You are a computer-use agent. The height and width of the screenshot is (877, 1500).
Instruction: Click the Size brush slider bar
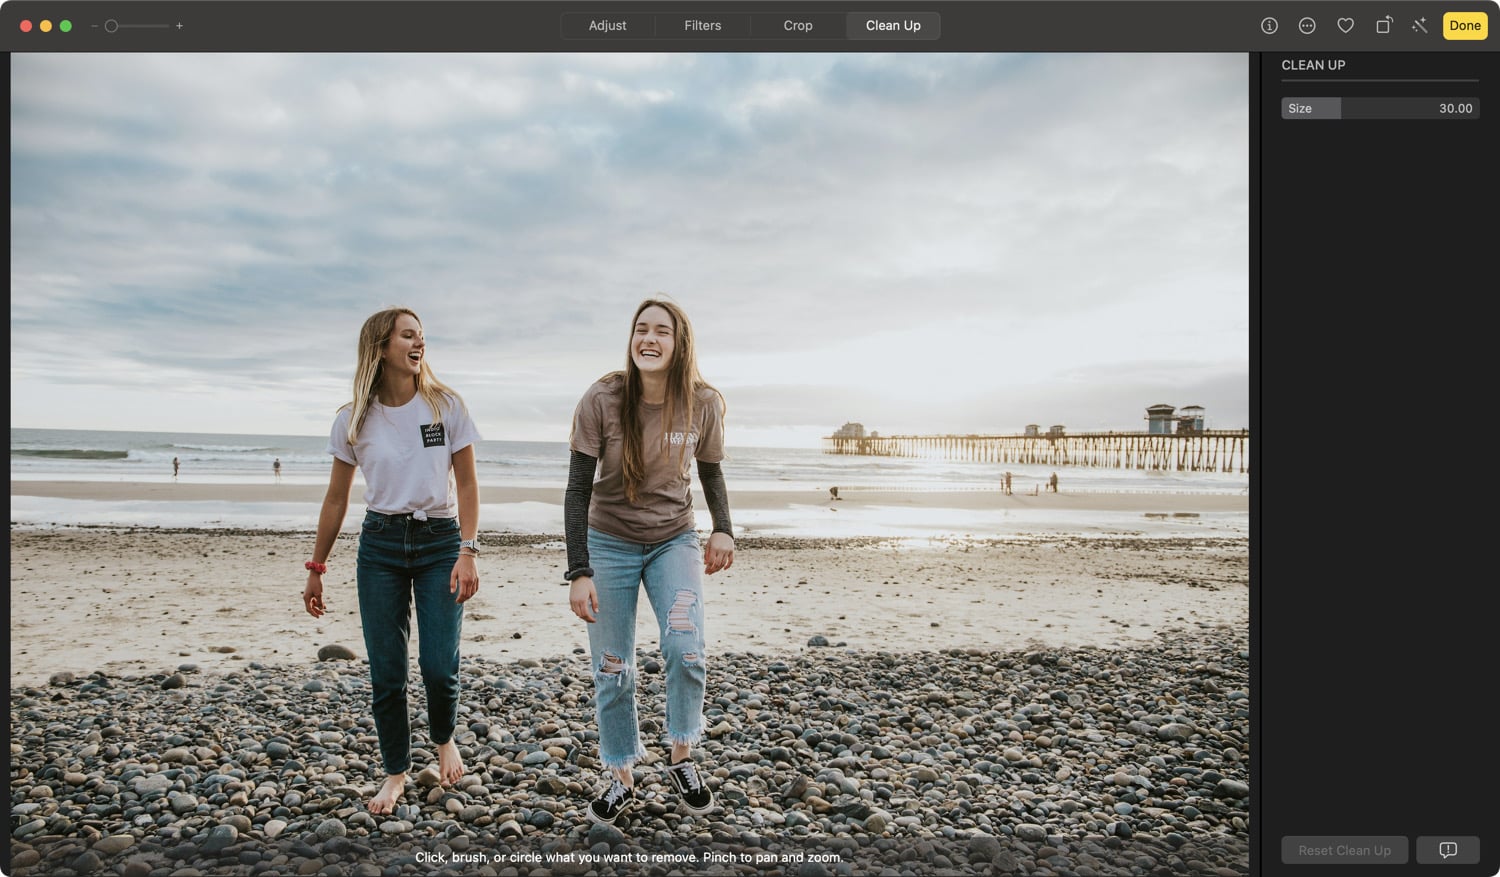pyautogui.click(x=1380, y=108)
